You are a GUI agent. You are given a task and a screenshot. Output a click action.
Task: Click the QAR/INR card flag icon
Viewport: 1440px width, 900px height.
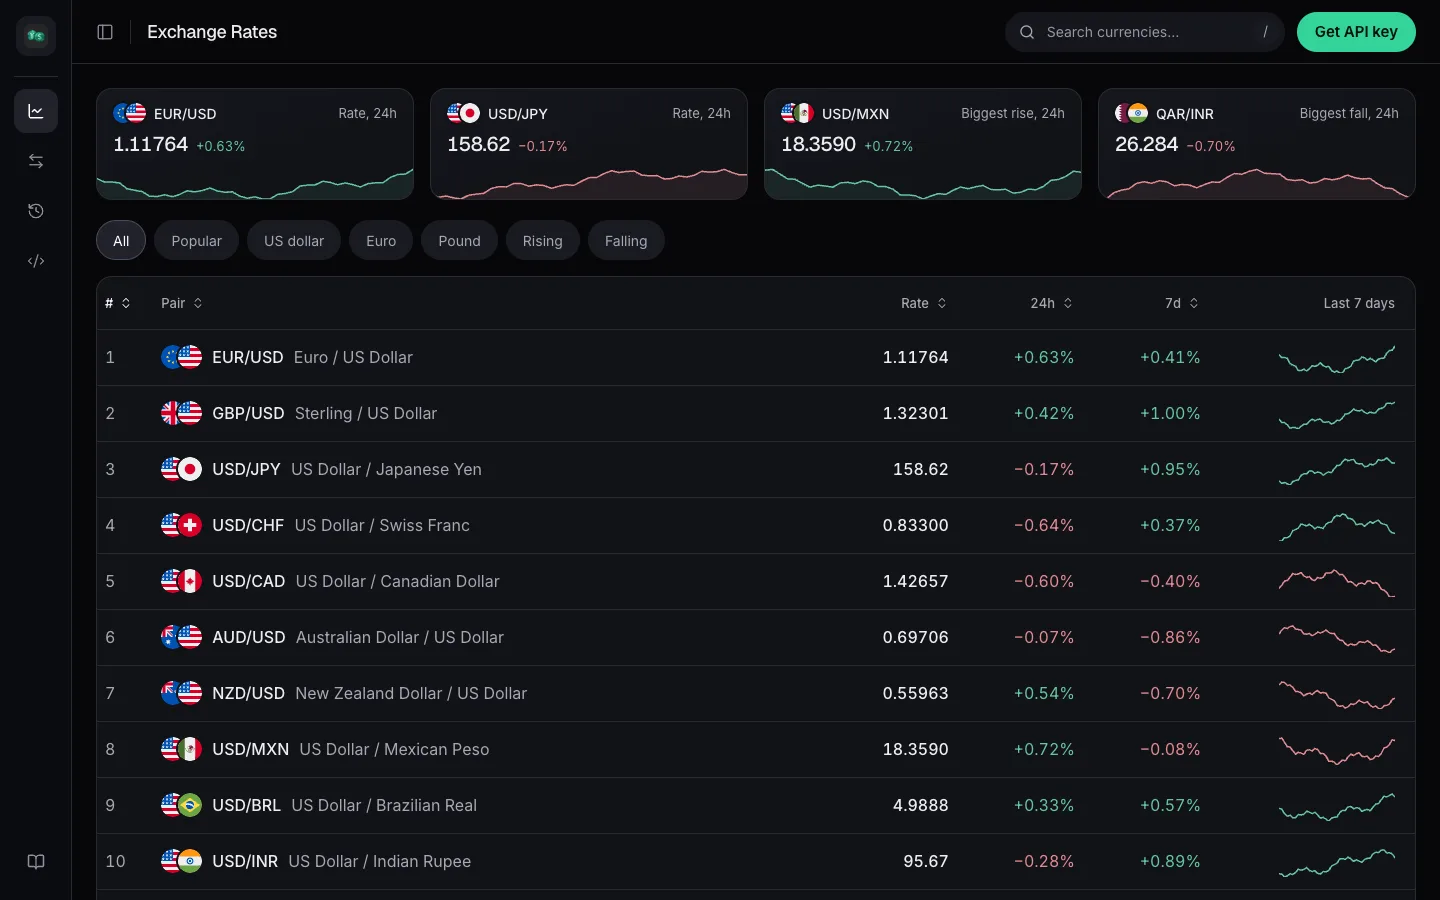1131,113
